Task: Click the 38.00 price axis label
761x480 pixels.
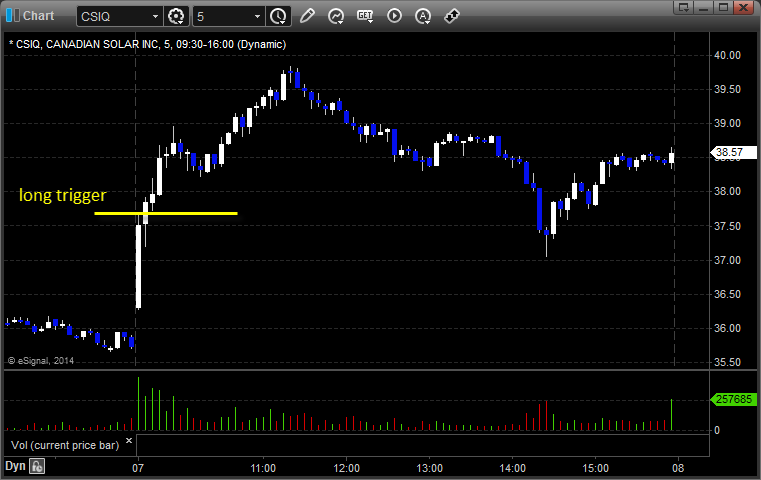Action: [728, 191]
